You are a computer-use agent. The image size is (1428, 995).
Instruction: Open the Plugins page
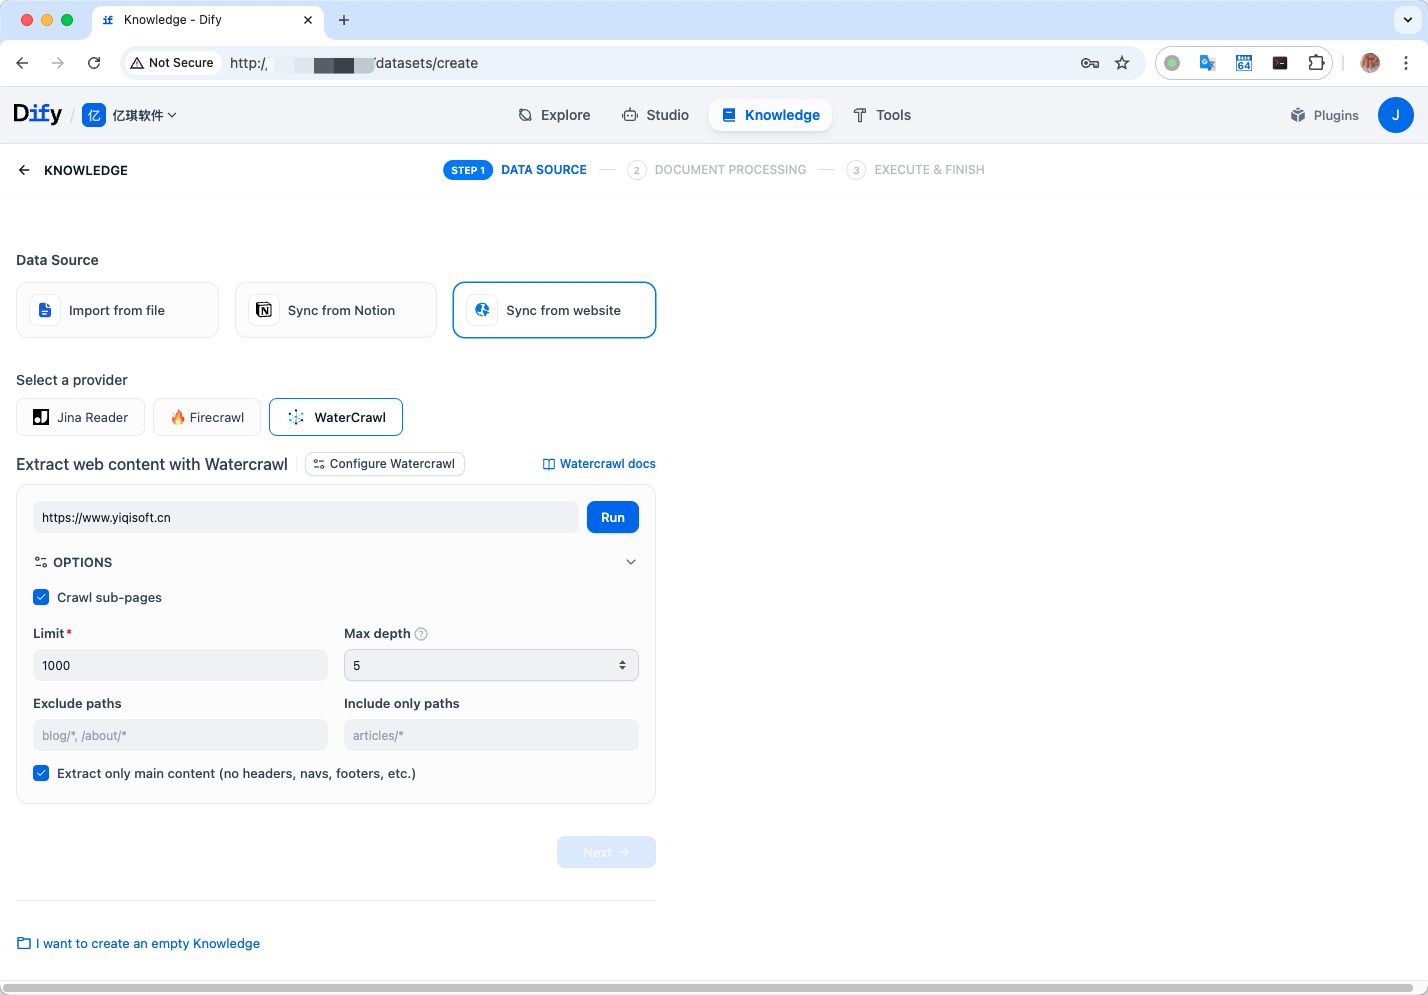[x=1324, y=115]
